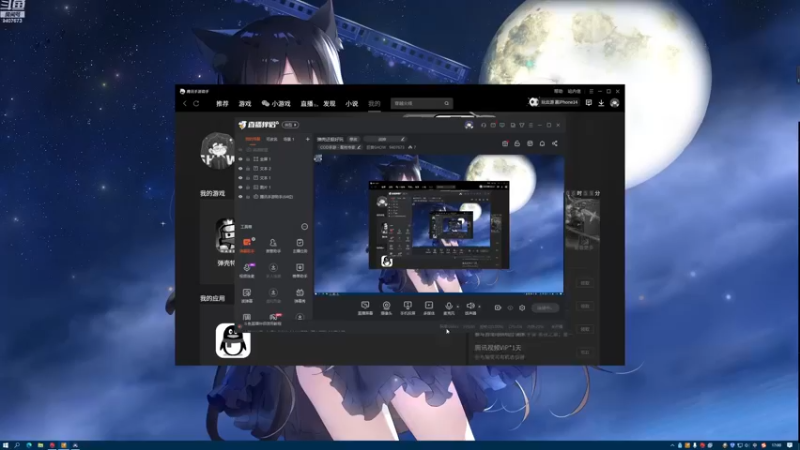800x450 pixels.
Task: Open the Windows Start menu
Action: point(6,445)
